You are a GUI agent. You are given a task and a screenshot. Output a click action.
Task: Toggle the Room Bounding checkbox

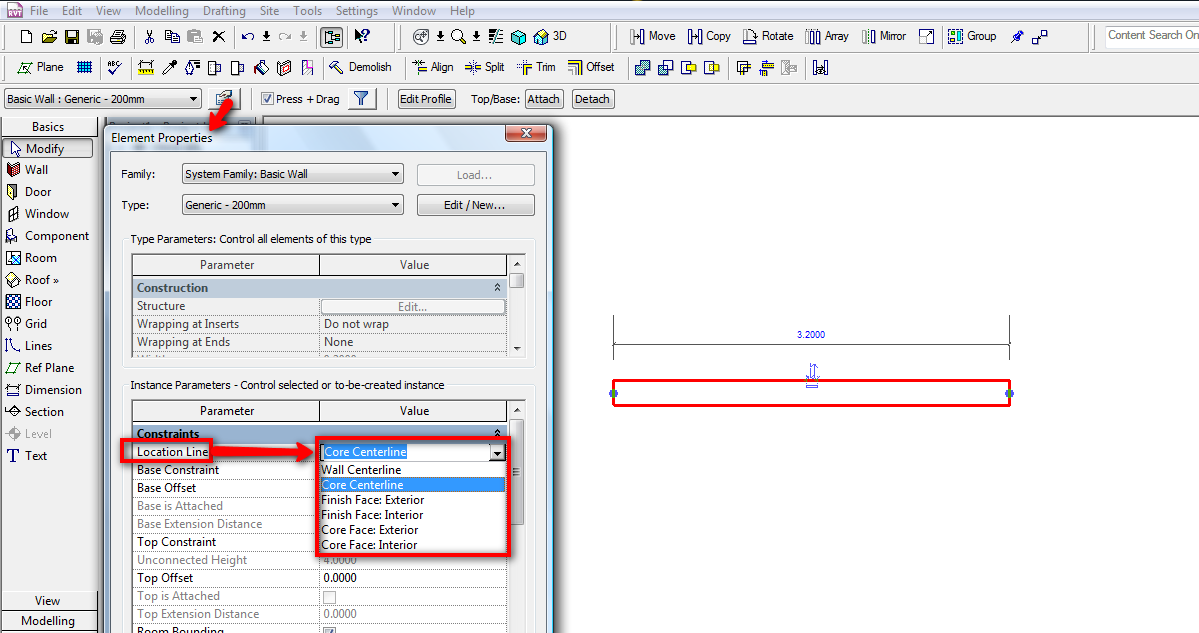coord(330,630)
